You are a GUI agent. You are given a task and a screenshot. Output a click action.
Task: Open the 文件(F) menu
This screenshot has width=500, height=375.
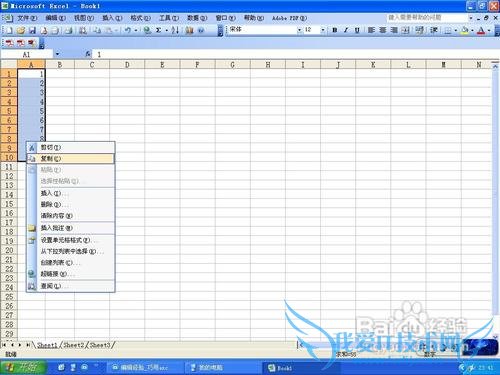(x=27, y=18)
